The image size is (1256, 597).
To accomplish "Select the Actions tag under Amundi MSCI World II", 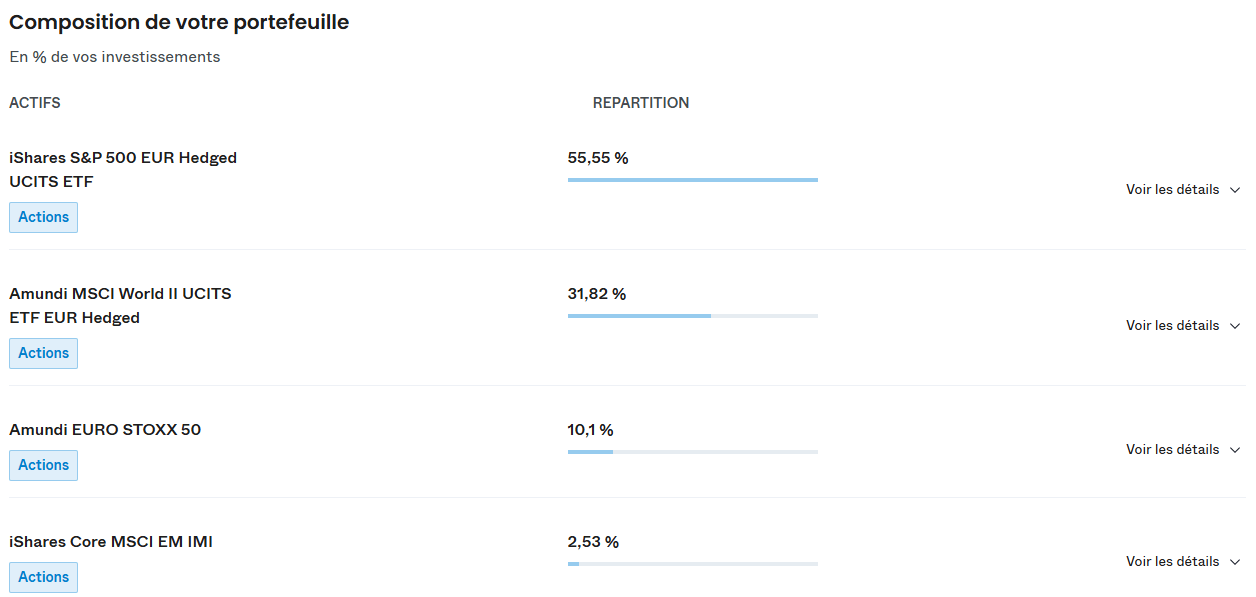I will click(x=44, y=353).
